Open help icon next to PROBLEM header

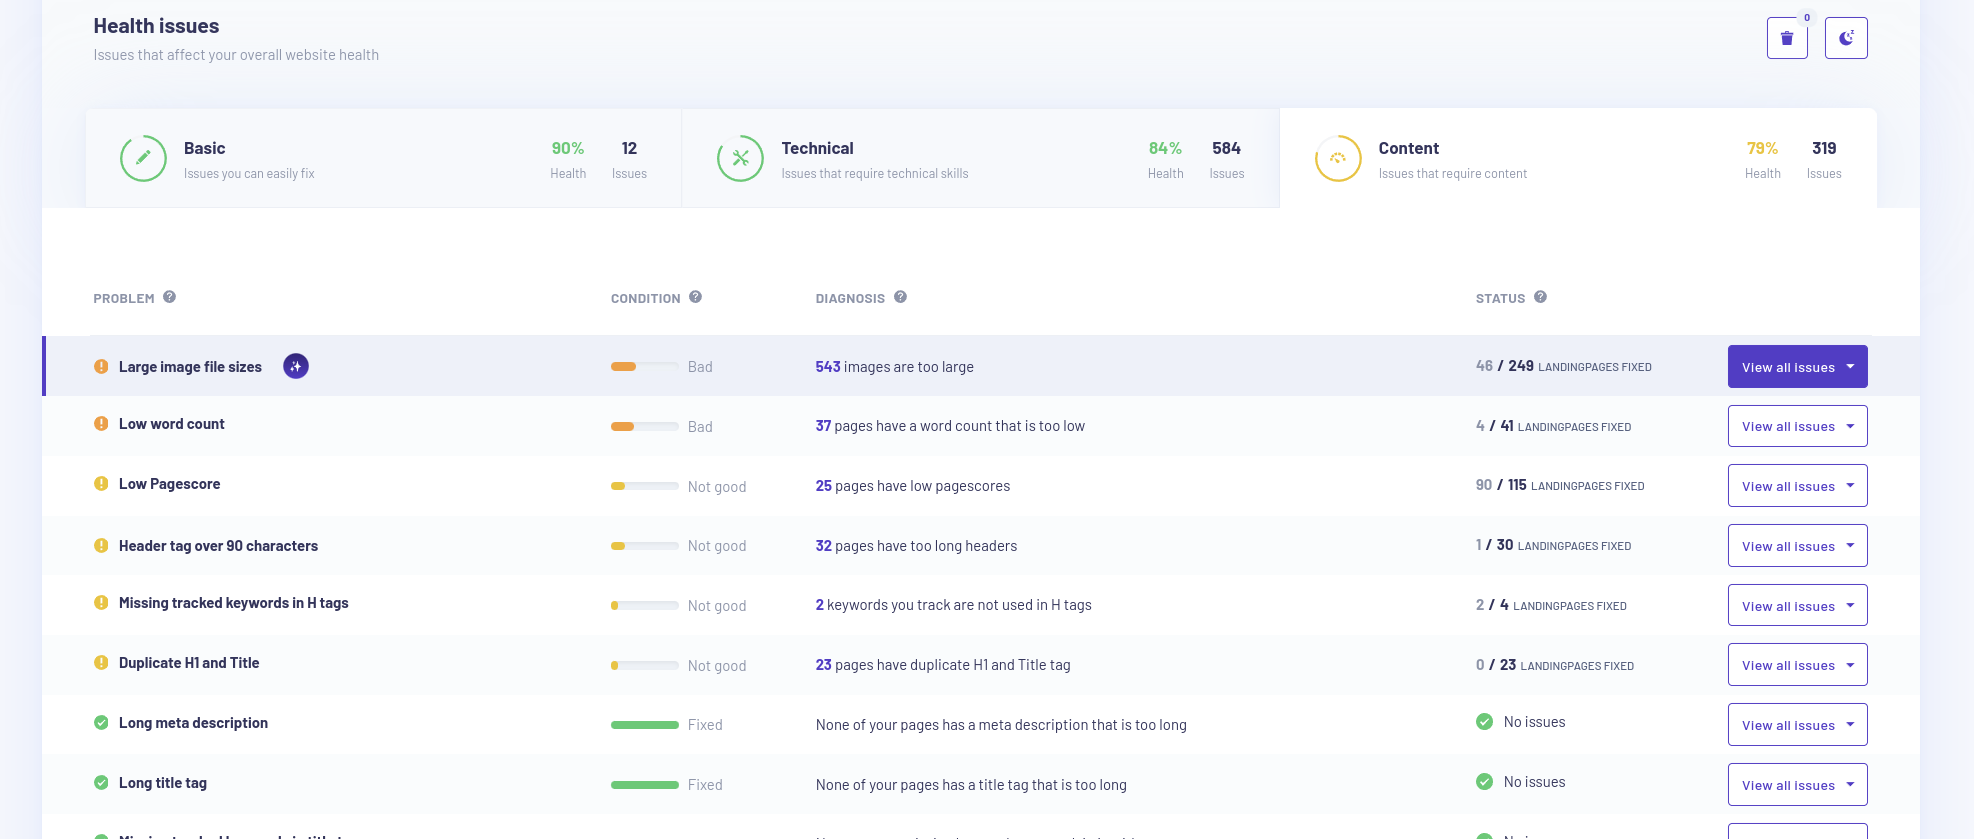pos(169,297)
